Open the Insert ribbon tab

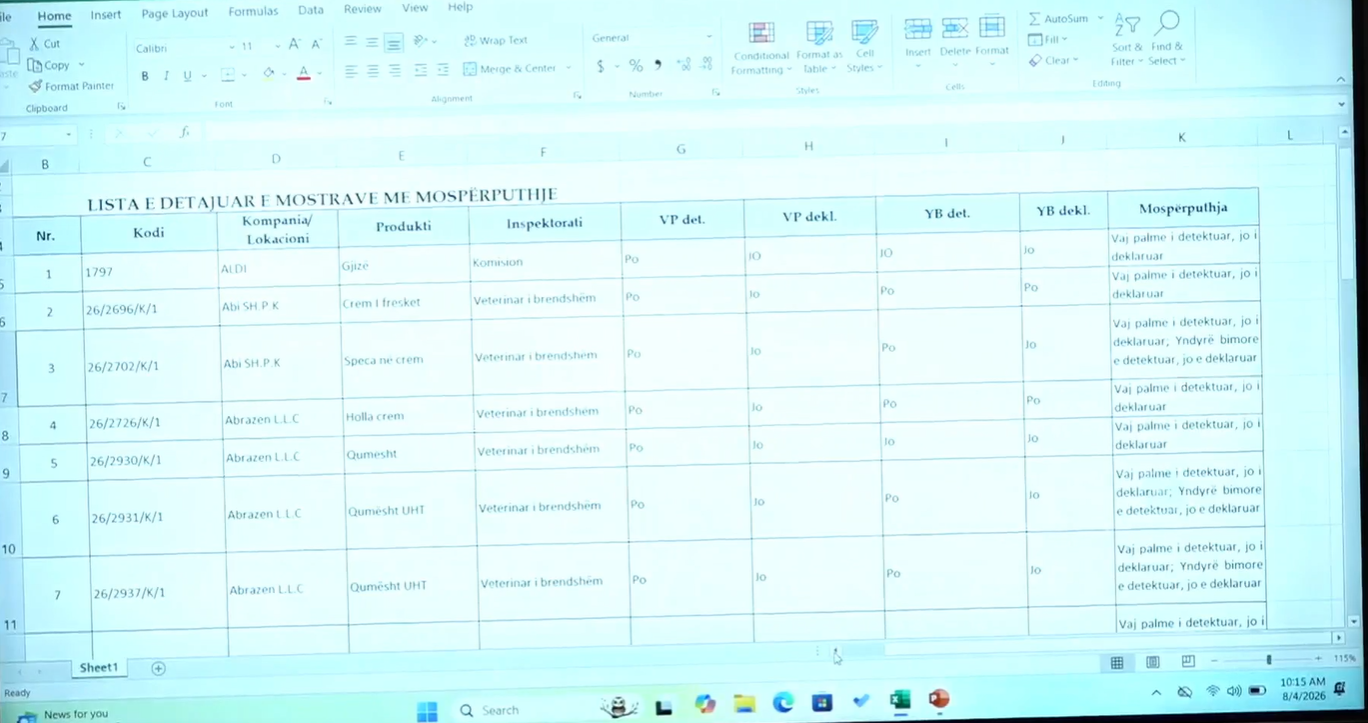click(x=105, y=15)
